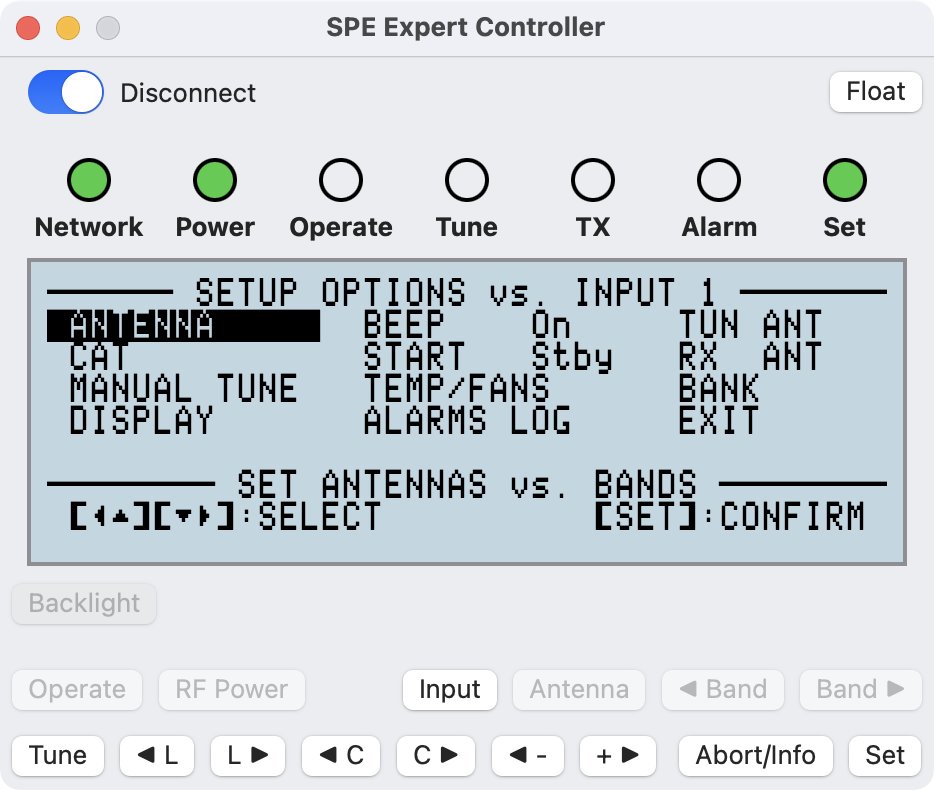This screenshot has height=790, width=934.
Task: Click the disabled Operate button
Action: click(77, 689)
